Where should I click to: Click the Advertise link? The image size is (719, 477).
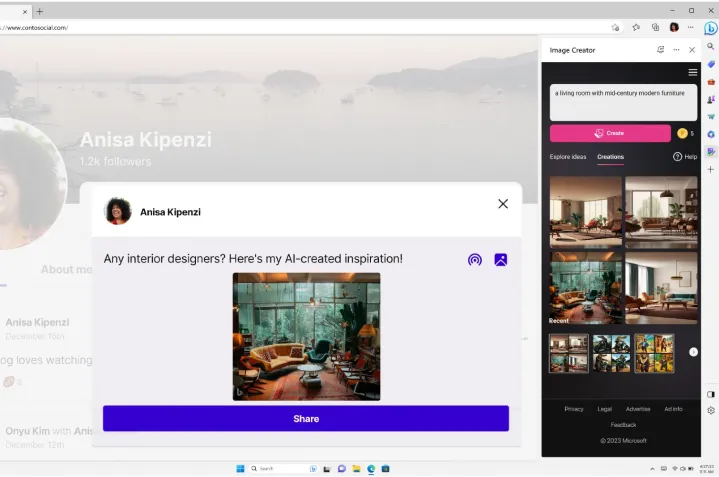click(638, 409)
